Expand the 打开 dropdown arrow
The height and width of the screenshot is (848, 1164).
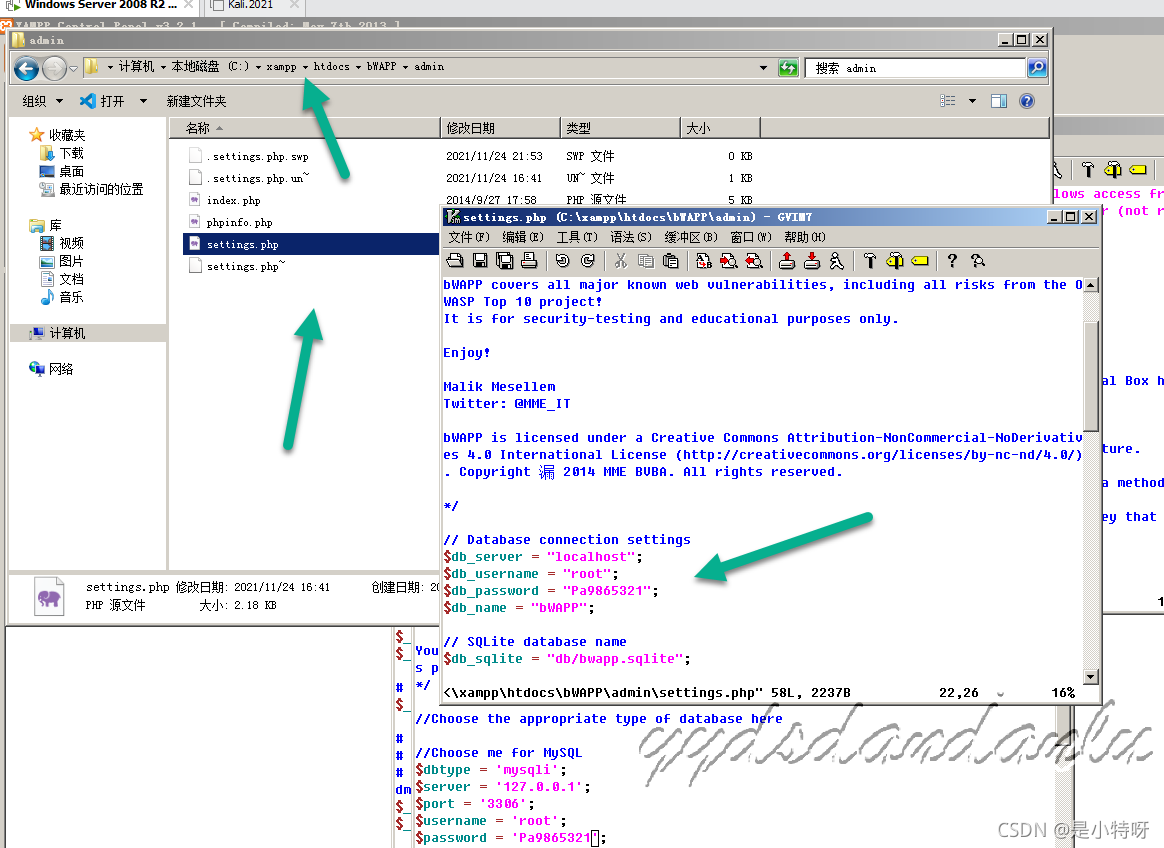(x=143, y=101)
